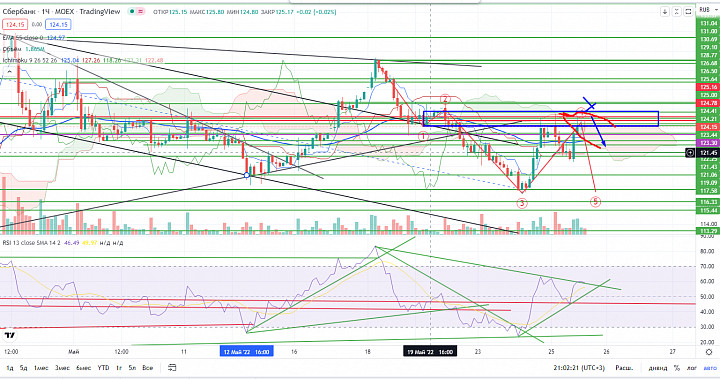The width and height of the screenshot is (720, 379).
Task: Click the 19 Май '22 16:00 crosshair date label
Action: click(x=430, y=352)
